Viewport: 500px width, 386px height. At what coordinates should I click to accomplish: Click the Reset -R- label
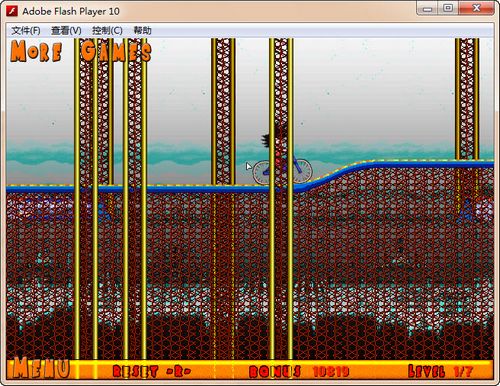click(x=152, y=371)
